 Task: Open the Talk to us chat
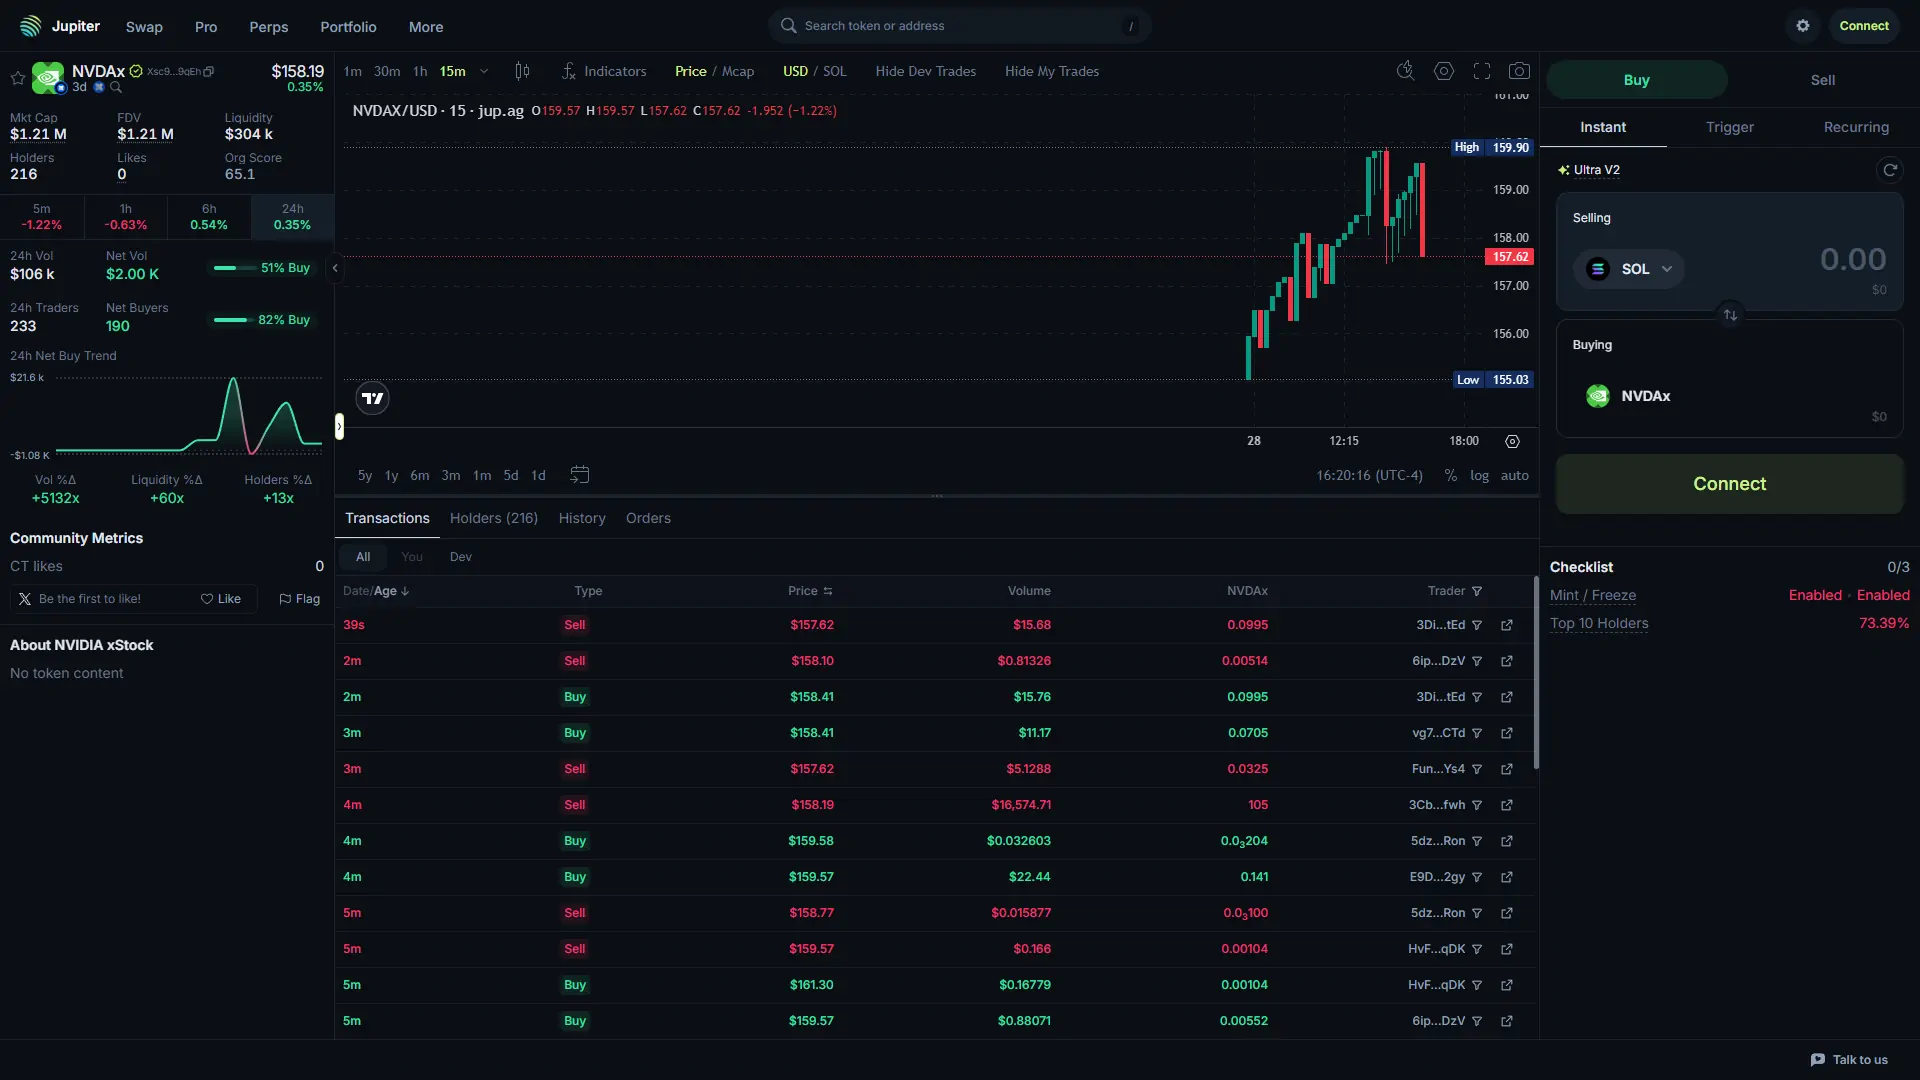click(x=1849, y=1060)
